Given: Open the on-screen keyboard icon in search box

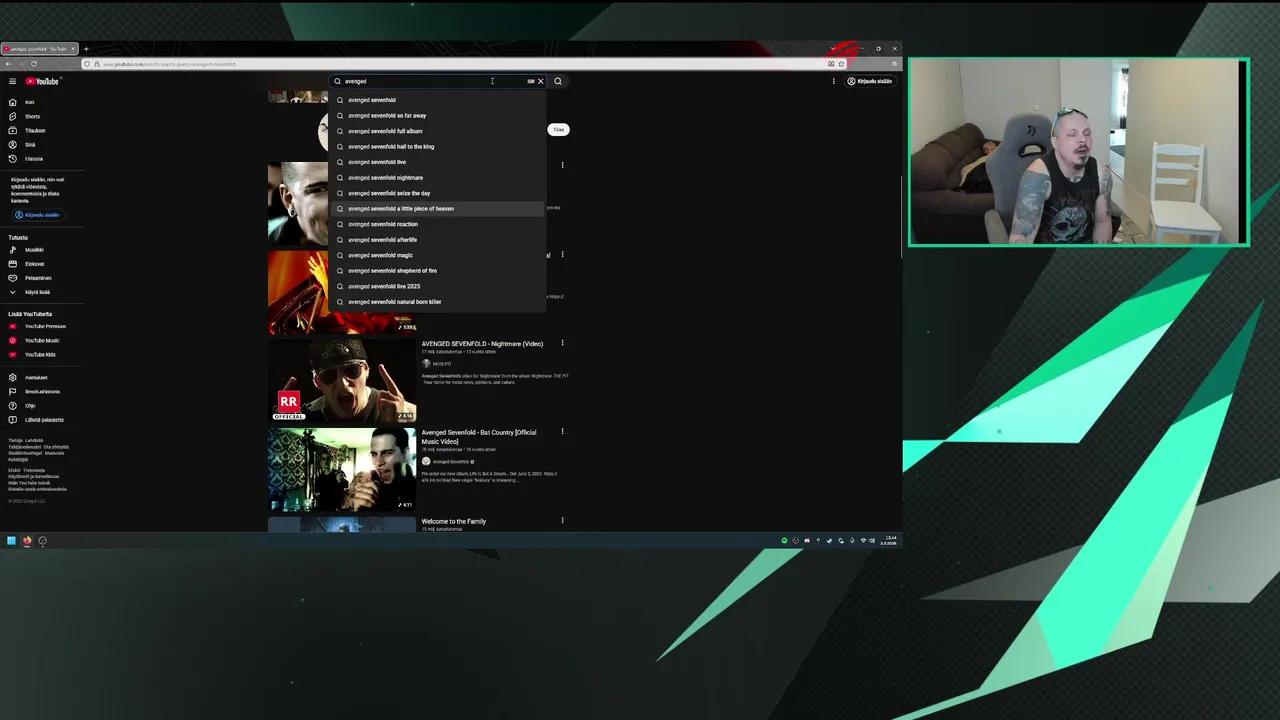Looking at the screenshot, I should tap(530, 81).
